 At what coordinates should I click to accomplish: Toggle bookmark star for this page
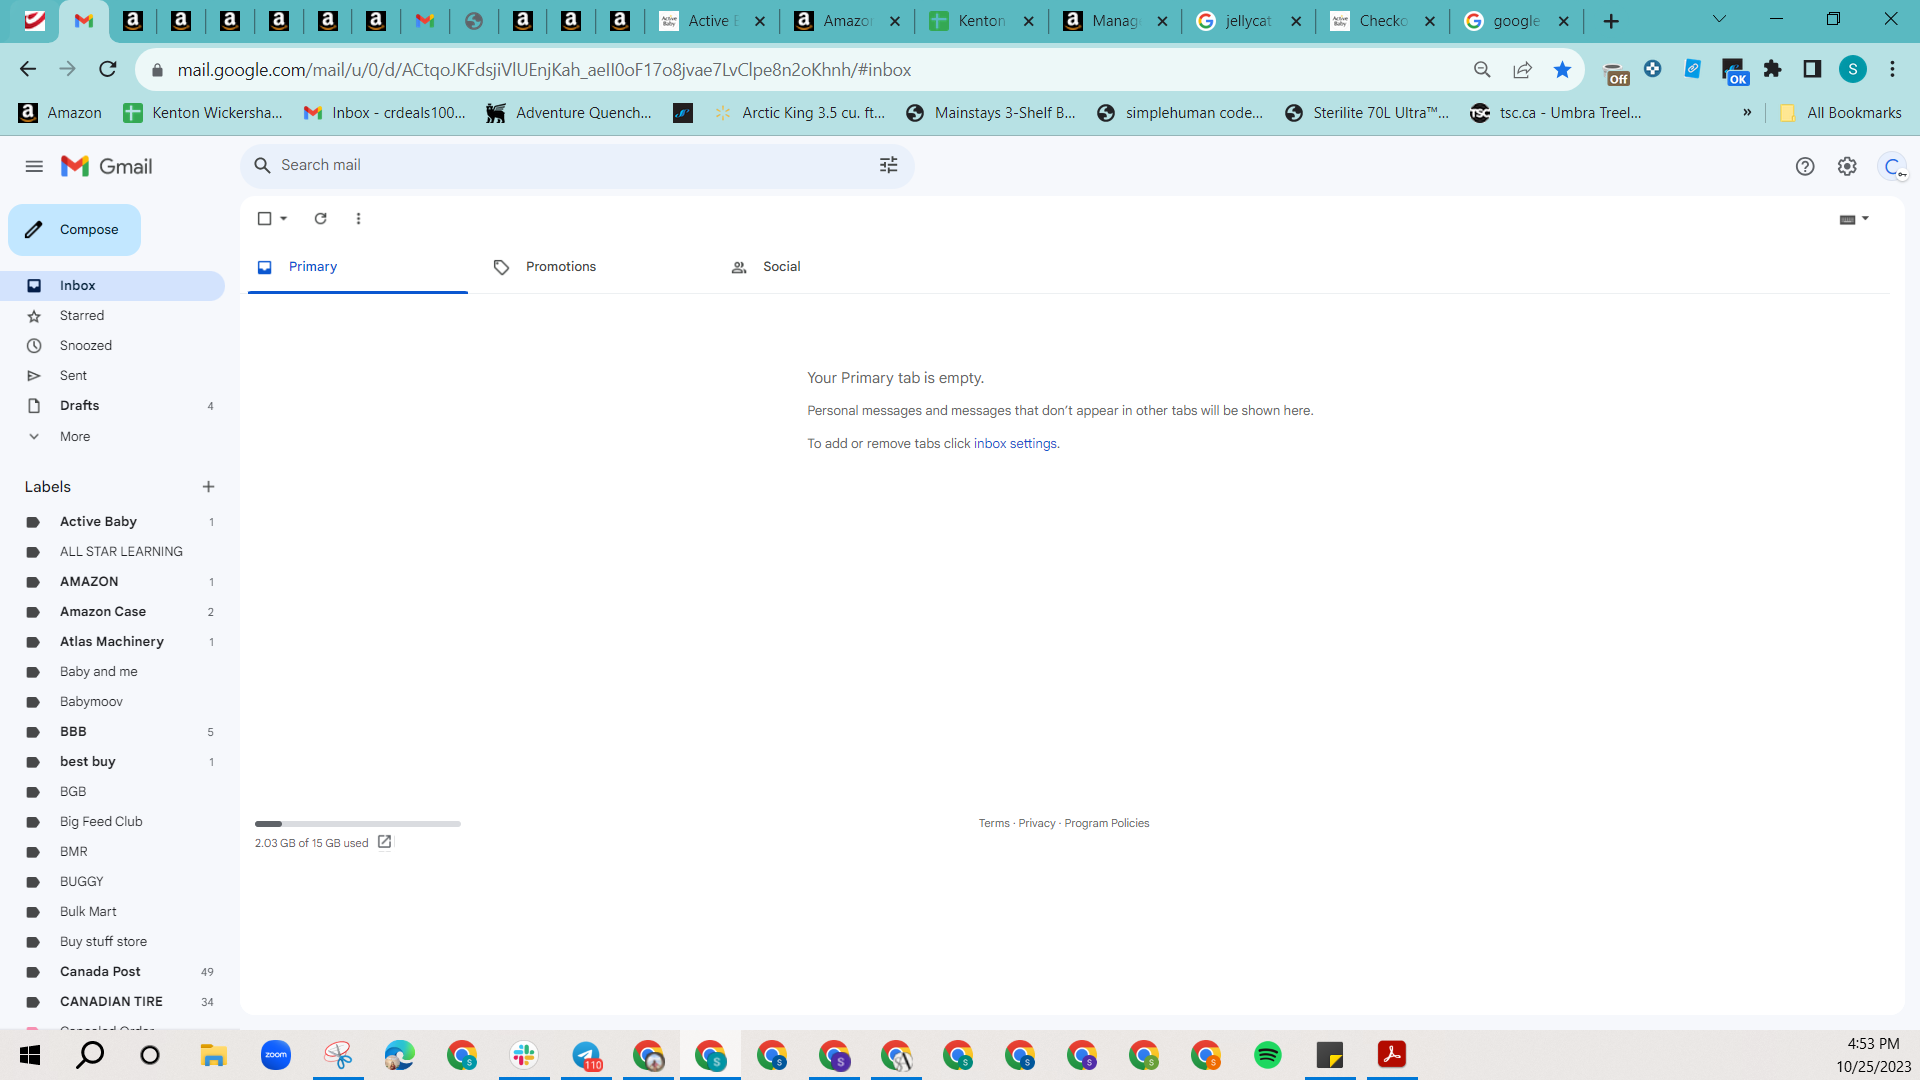(x=1562, y=69)
